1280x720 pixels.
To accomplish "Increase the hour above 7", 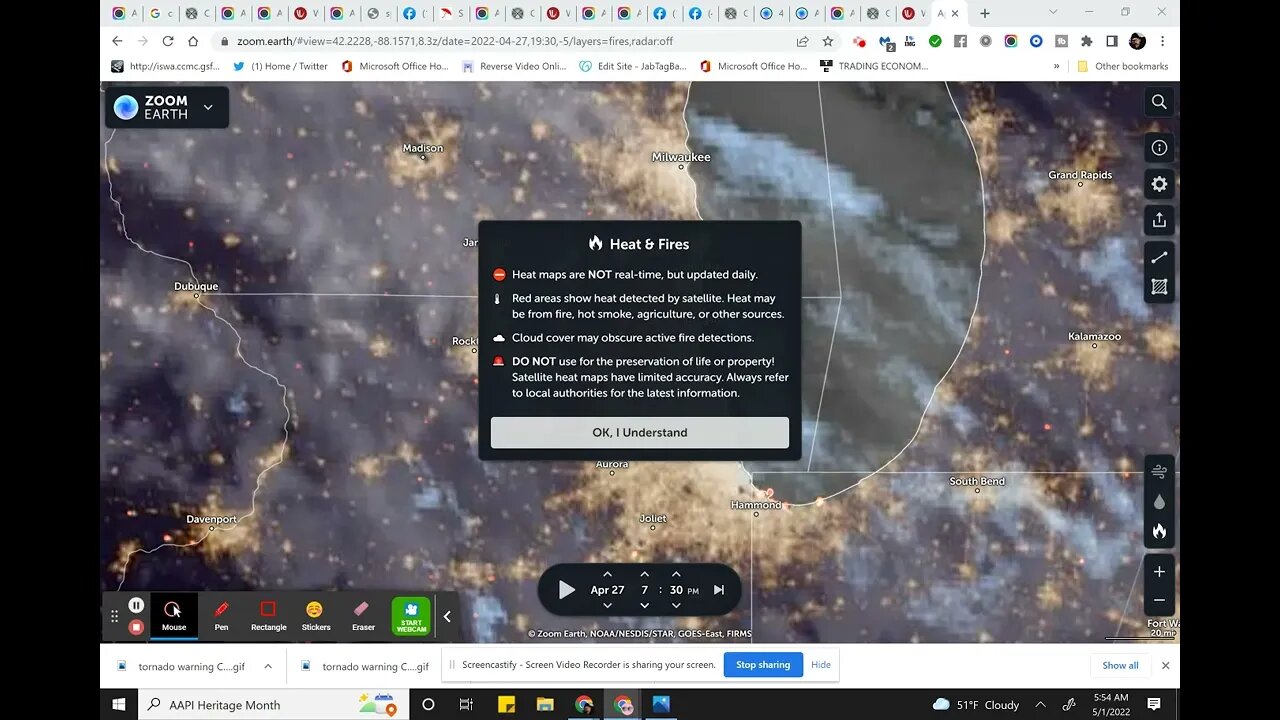I will [644, 575].
